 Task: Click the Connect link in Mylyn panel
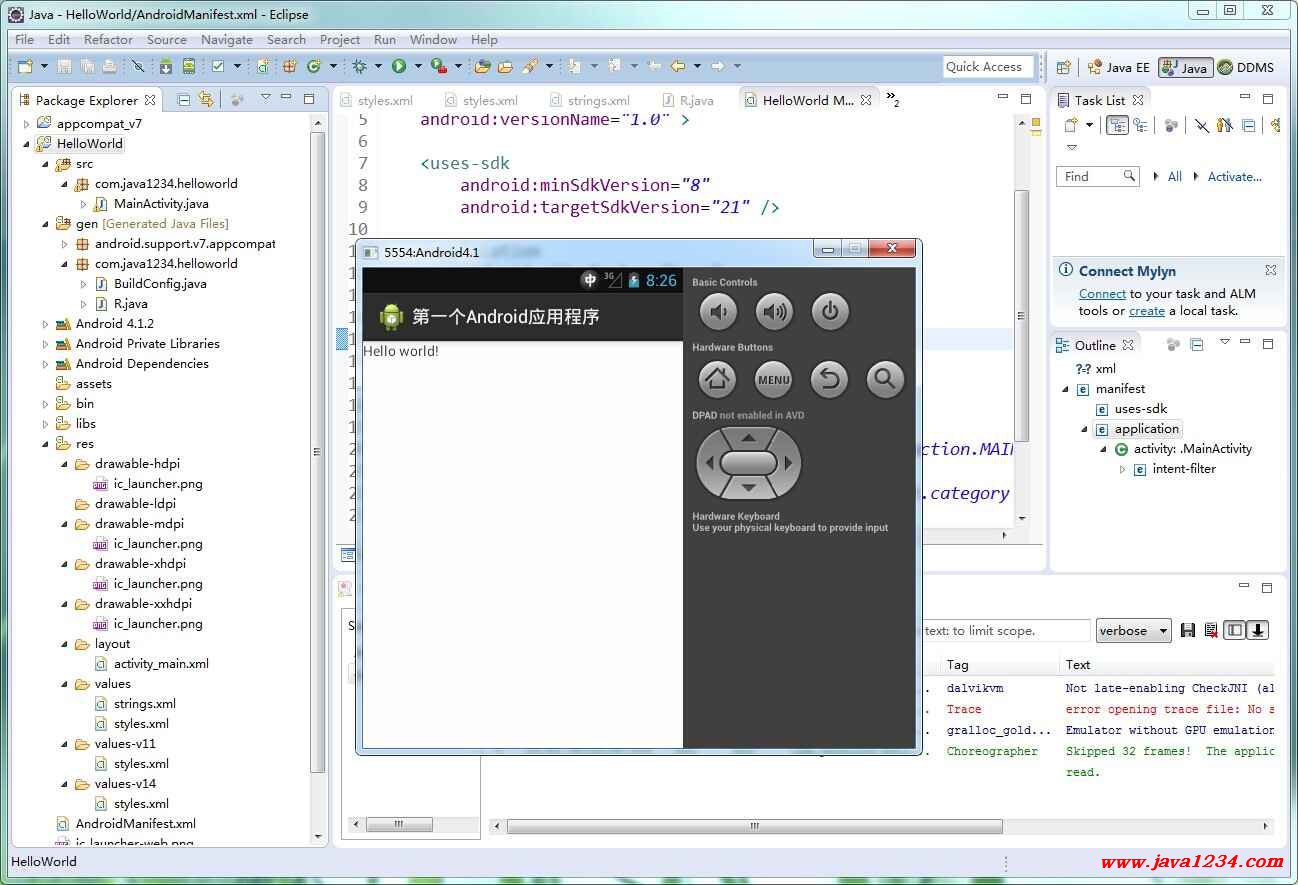1102,294
